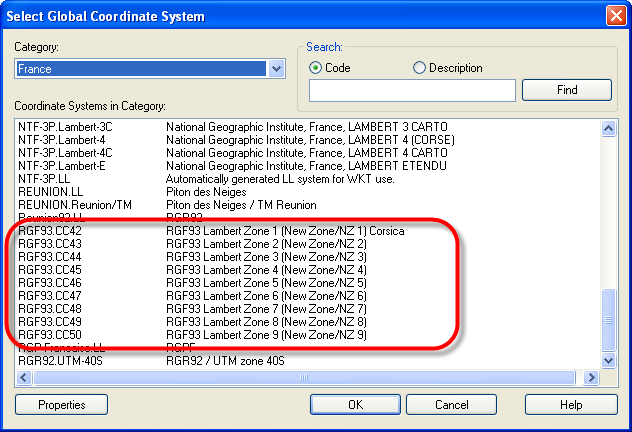Select the Code search radio button
Screen dimensions: 632x432
317,68
